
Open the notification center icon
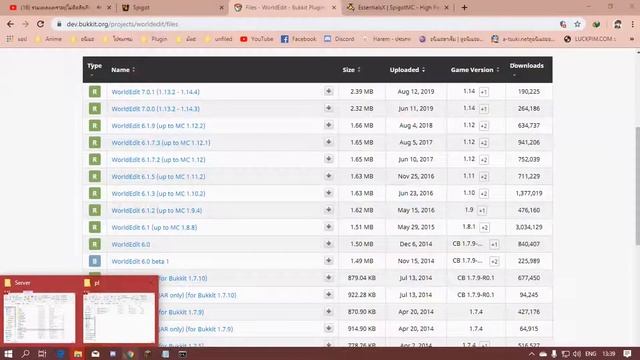(627, 353)
